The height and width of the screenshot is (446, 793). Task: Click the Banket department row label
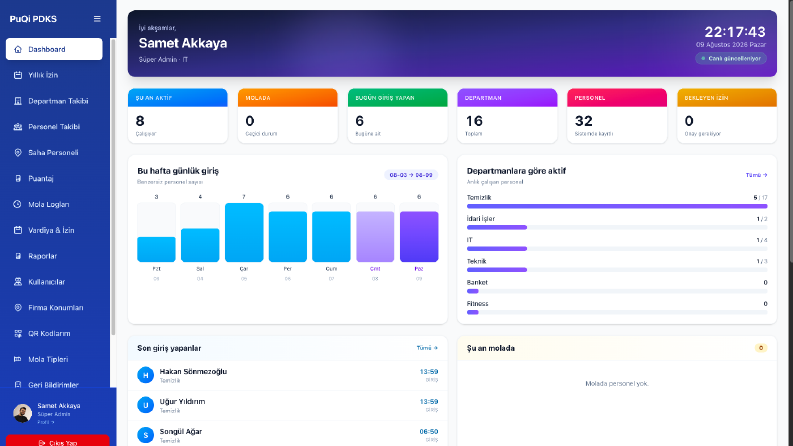(477, 283)
